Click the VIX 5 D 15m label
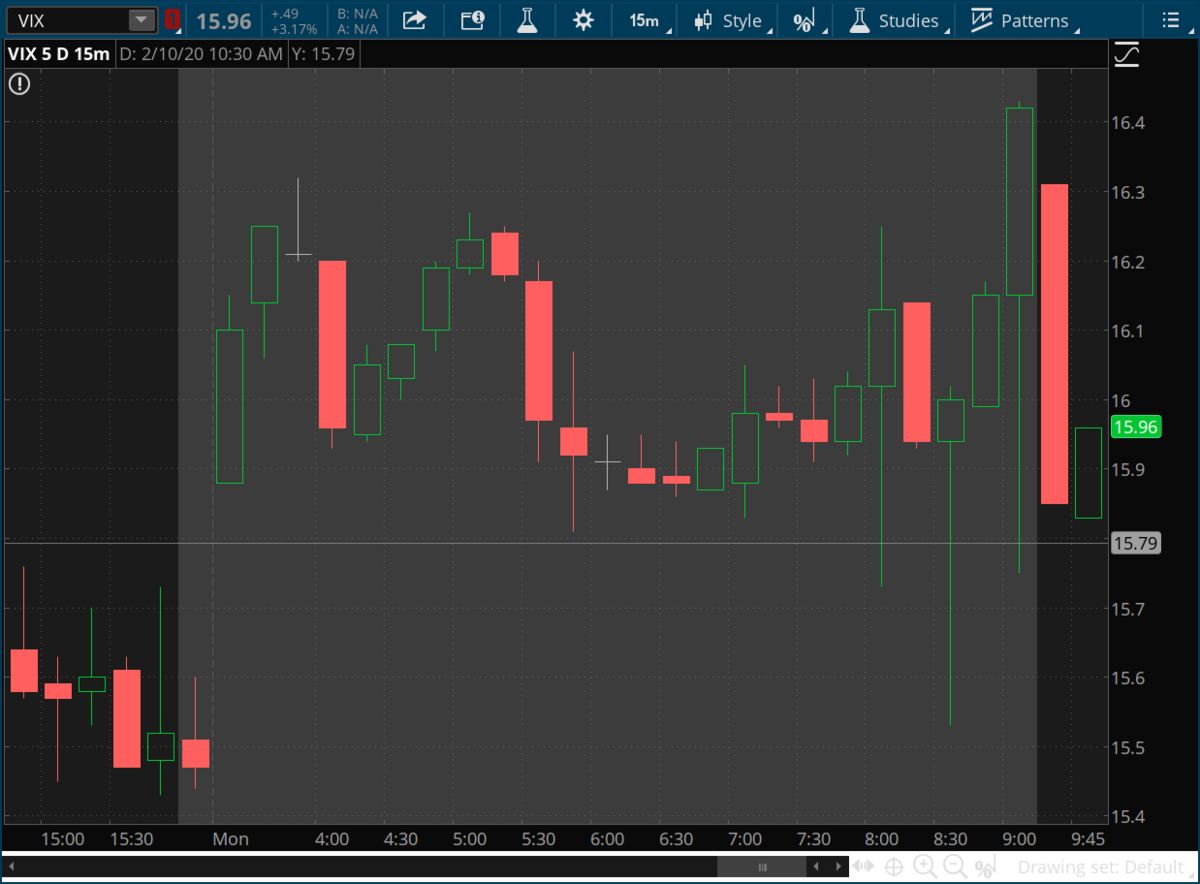Screen dimensions: 1200x884 pyautogui.click(x=58, y=54)
